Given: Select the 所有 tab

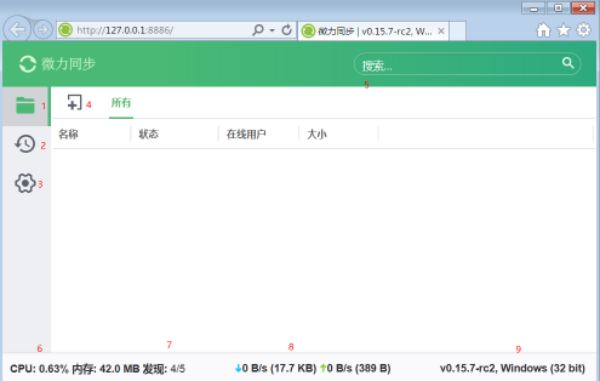Looking at the screenshot, I should click(x=121, y=103).
